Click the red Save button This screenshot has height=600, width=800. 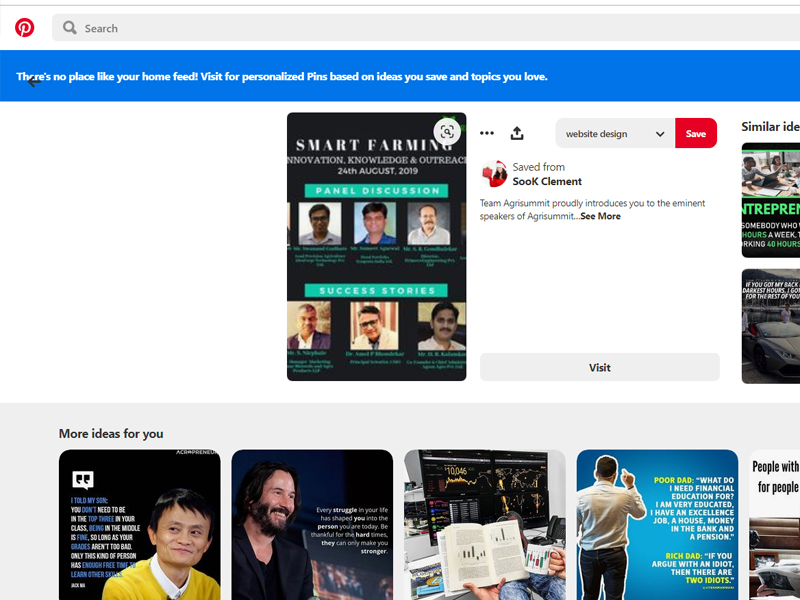click(696, 134)
